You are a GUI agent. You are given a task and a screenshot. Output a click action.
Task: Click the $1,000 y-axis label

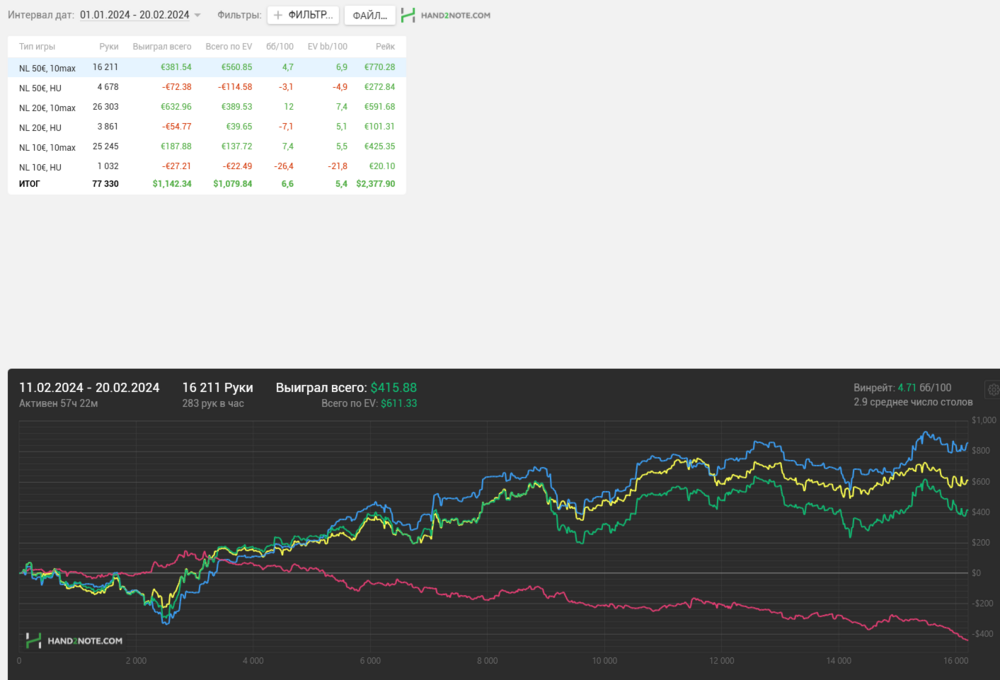pos(983,420)
